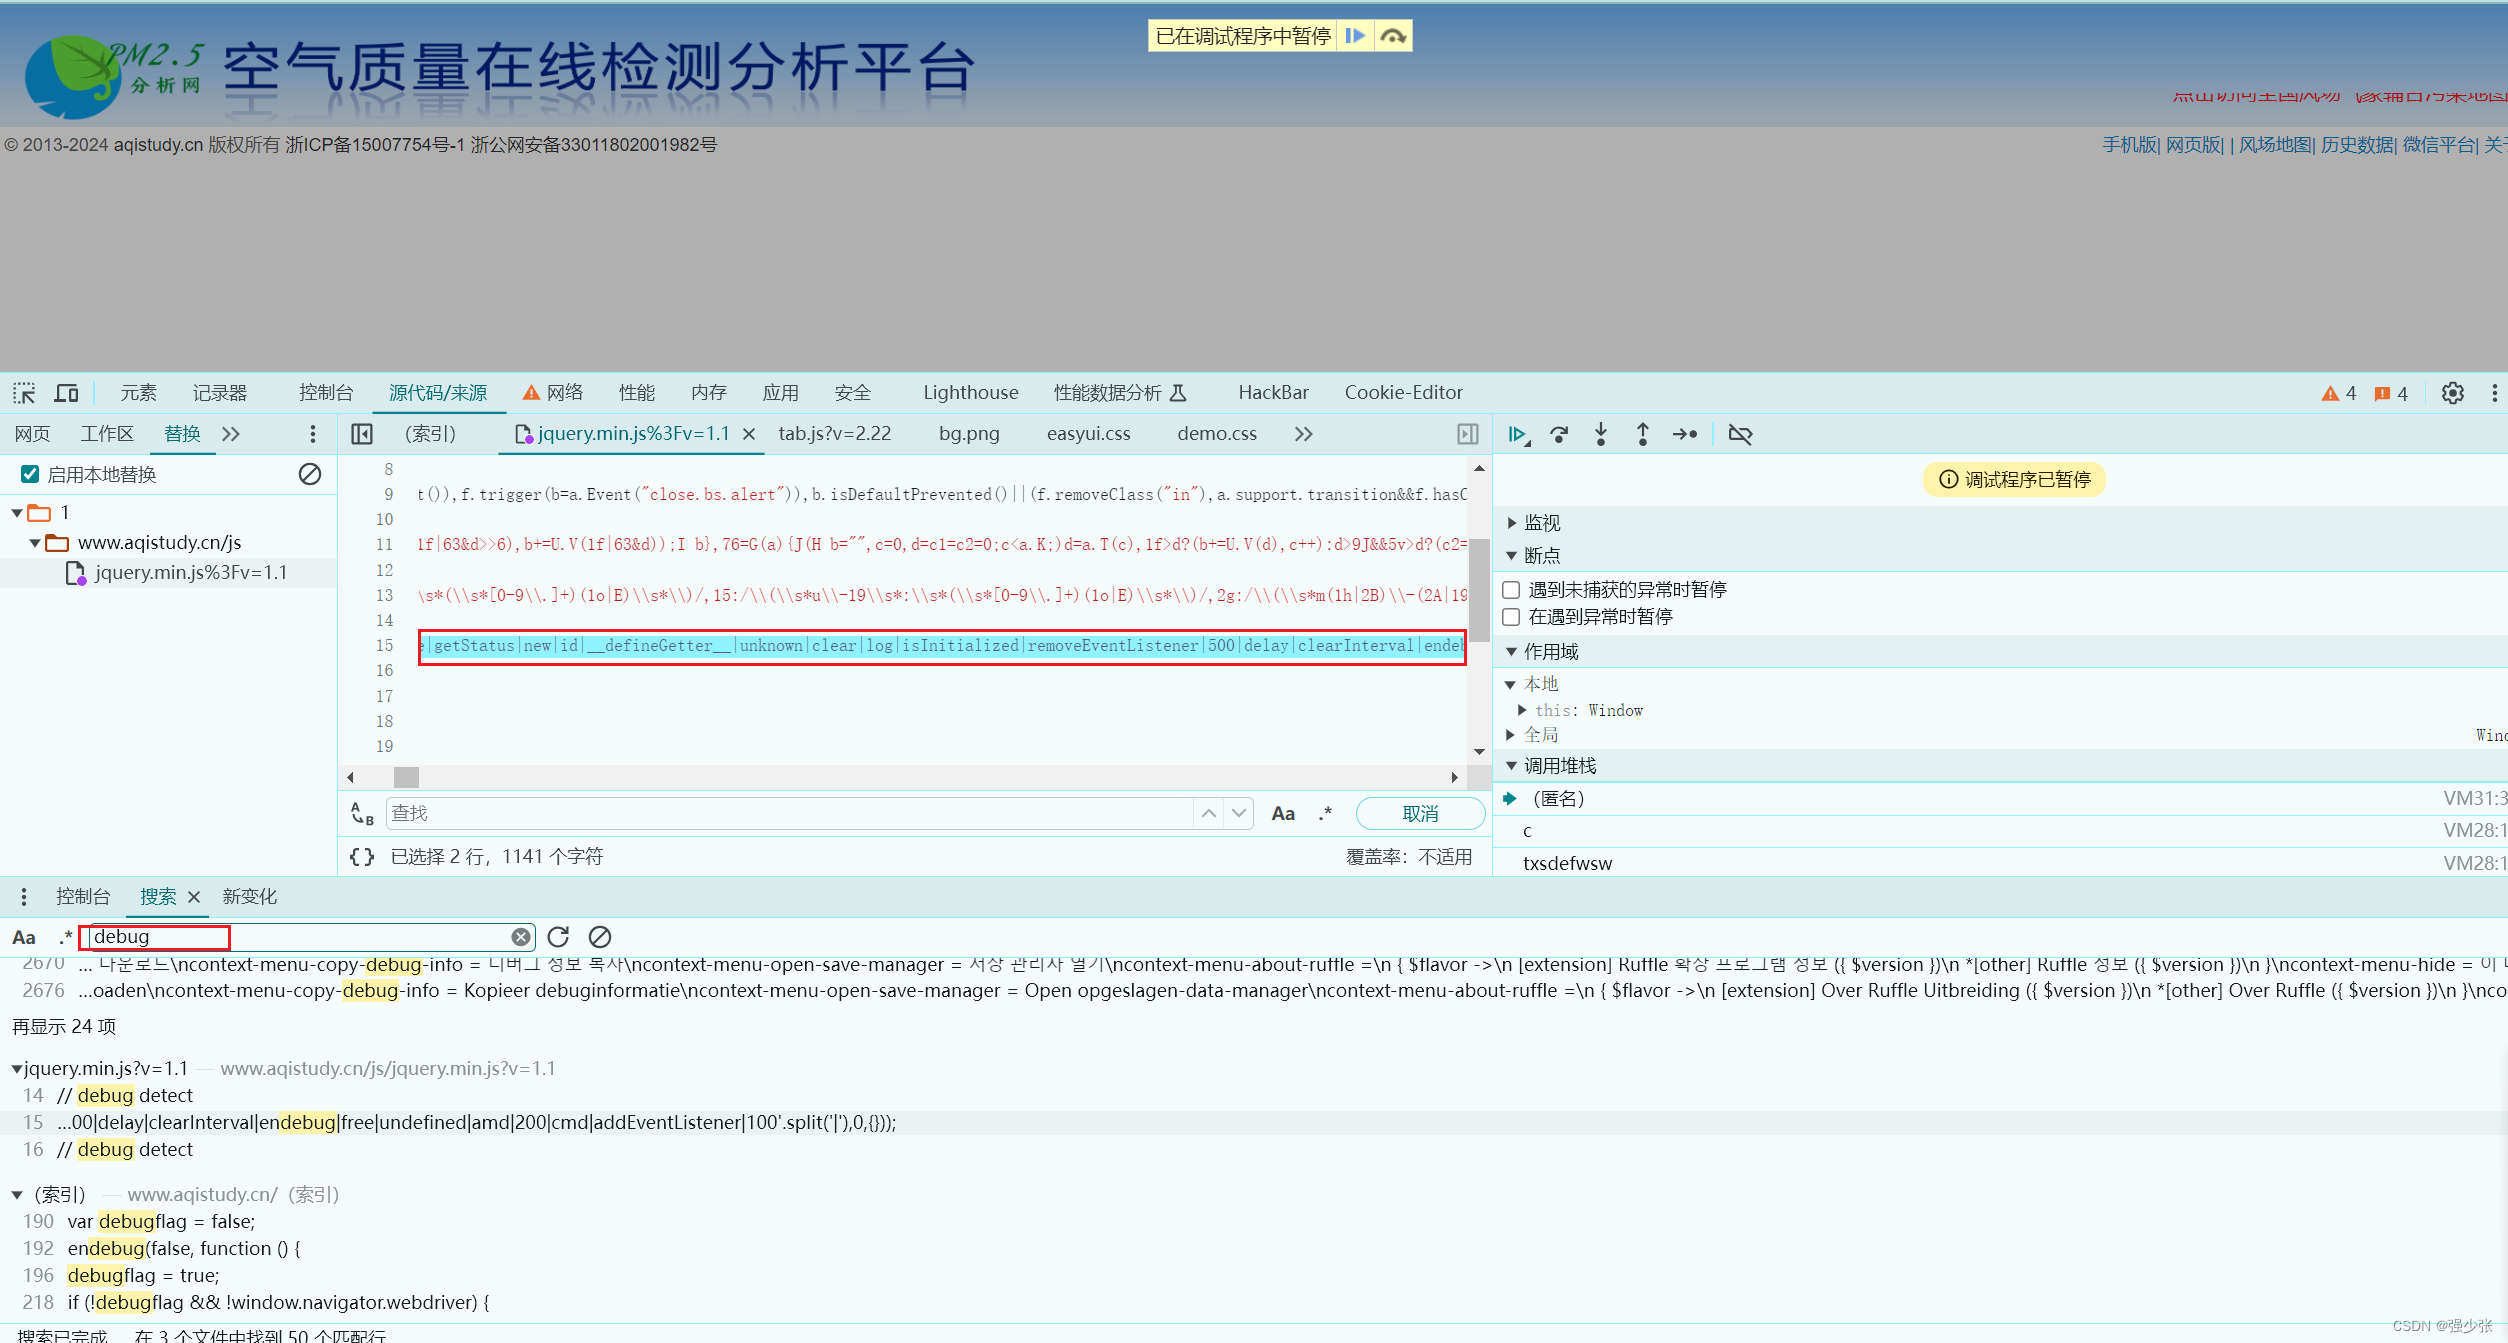Click the 取消 cancel button
2508x1343 pixels.
pyautogui.click(x=1419, y=814)
